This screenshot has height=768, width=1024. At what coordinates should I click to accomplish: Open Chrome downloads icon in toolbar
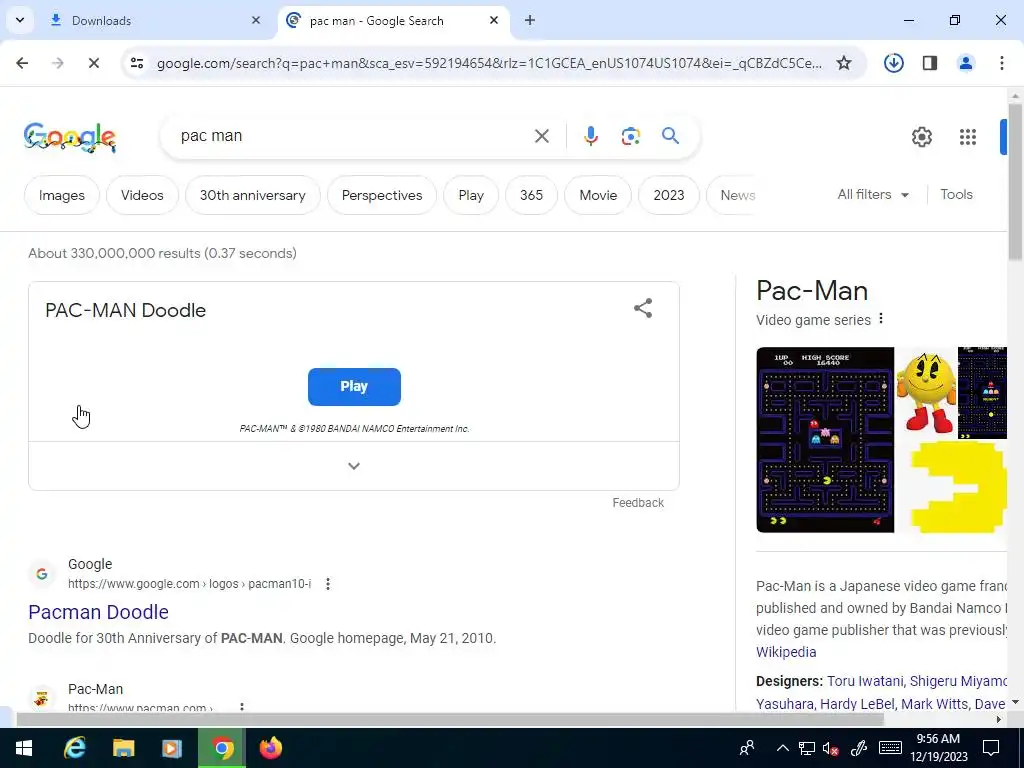click(x=893, y=63)
